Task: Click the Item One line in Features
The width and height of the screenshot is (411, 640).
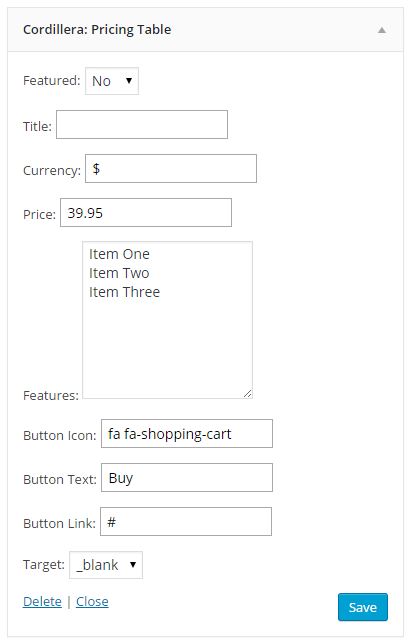Action: (119, 254)
